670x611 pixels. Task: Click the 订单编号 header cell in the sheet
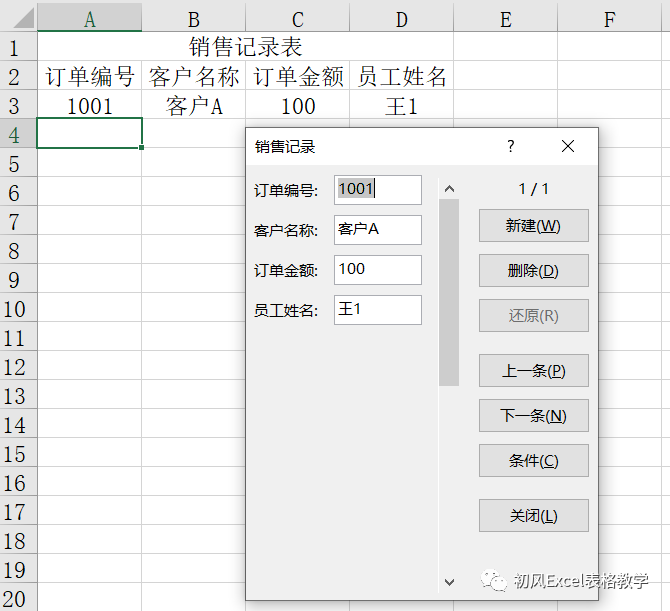[x=90, y=76]
